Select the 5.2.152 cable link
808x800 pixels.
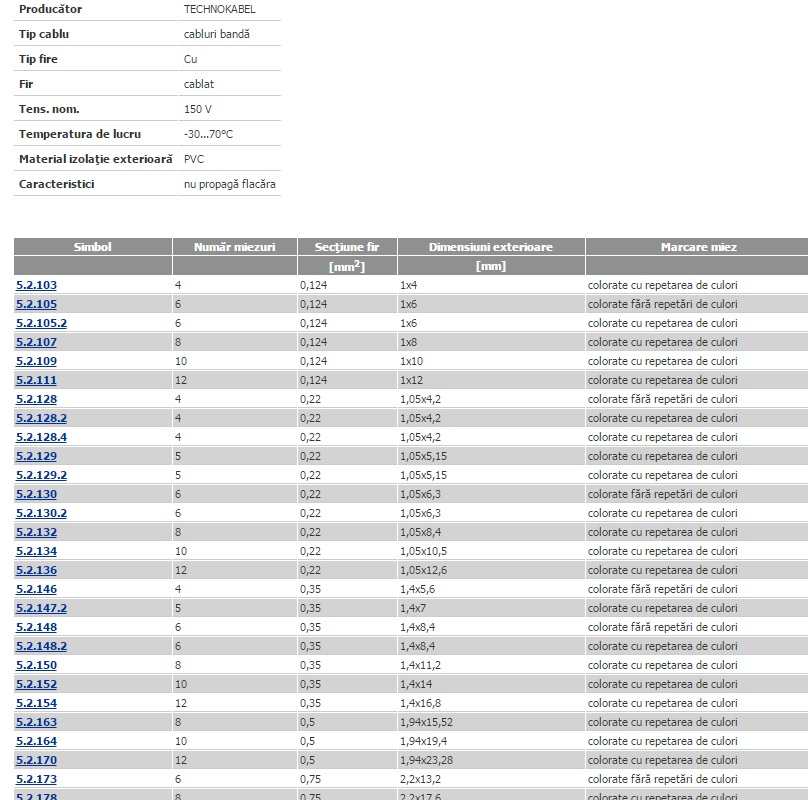(36, 684)
